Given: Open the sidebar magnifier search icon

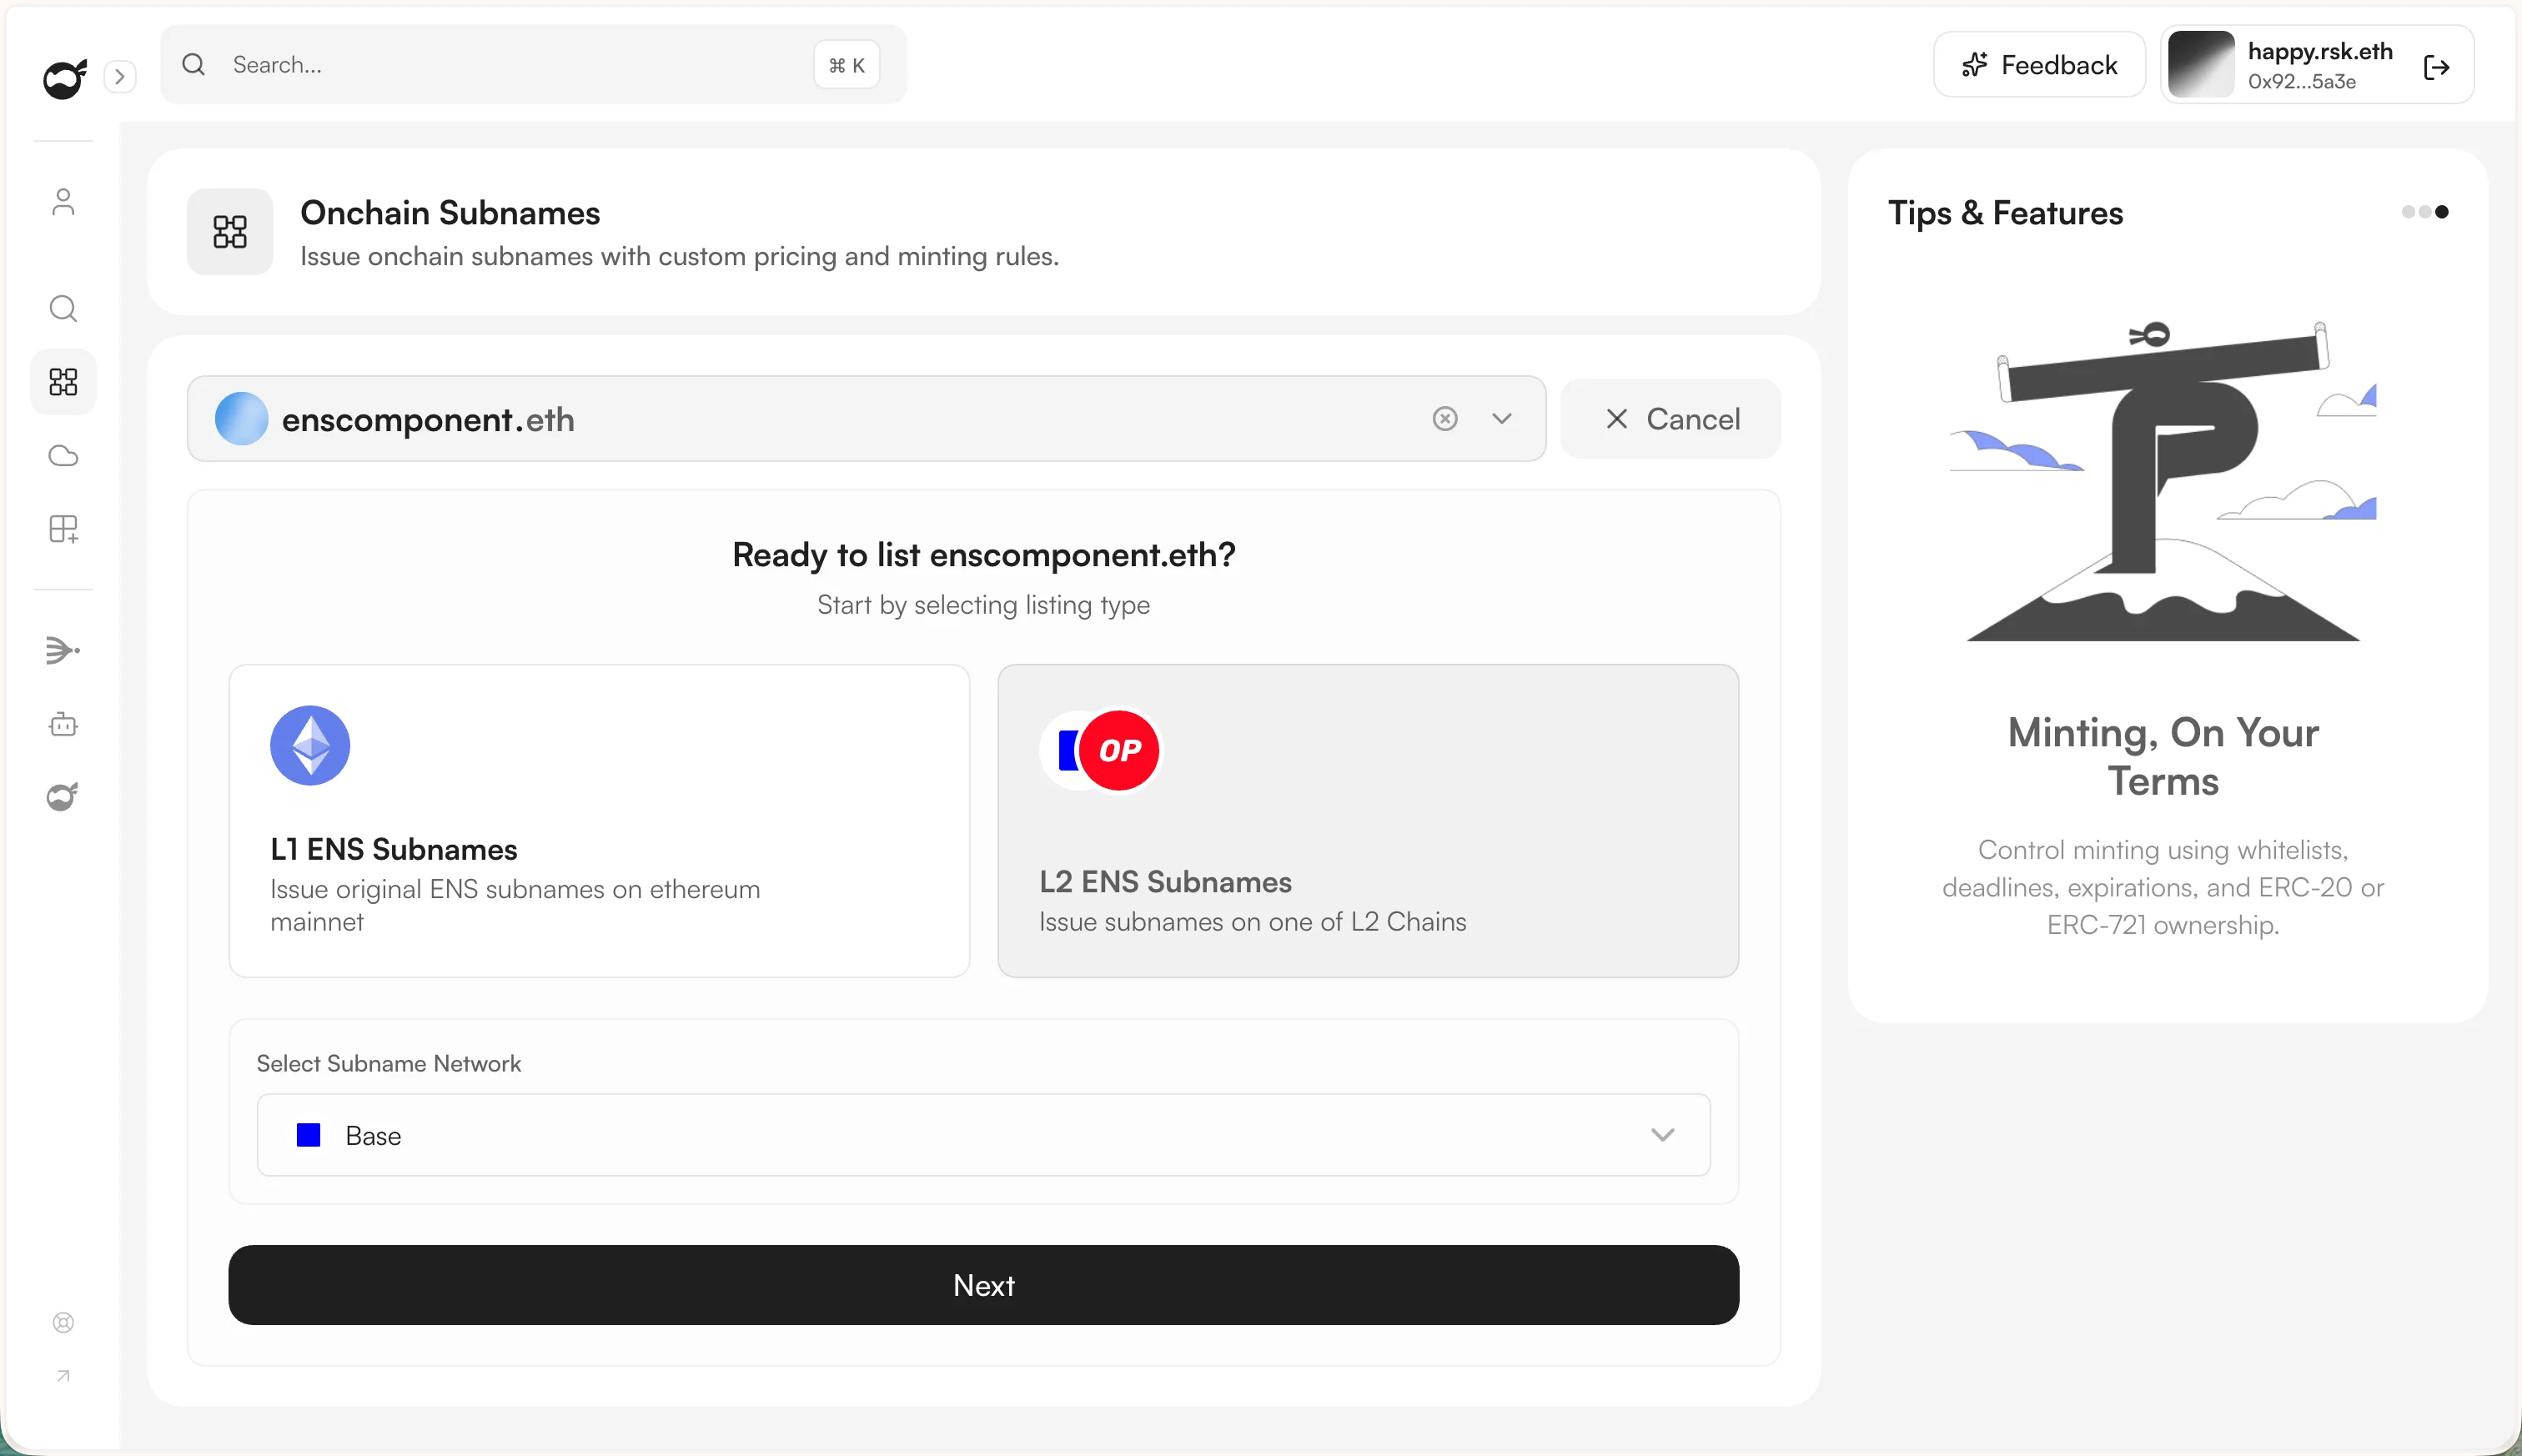Looking at the screenshot, I should click(x=63, y=308).
